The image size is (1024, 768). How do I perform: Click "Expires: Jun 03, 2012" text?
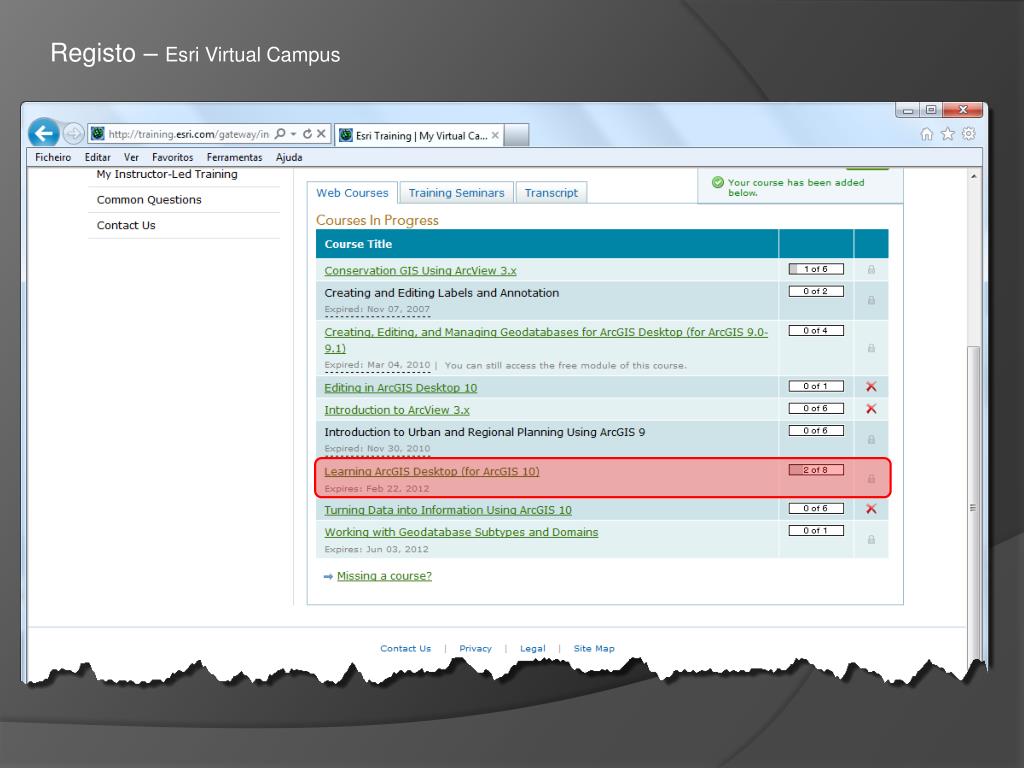coord(376,549)
